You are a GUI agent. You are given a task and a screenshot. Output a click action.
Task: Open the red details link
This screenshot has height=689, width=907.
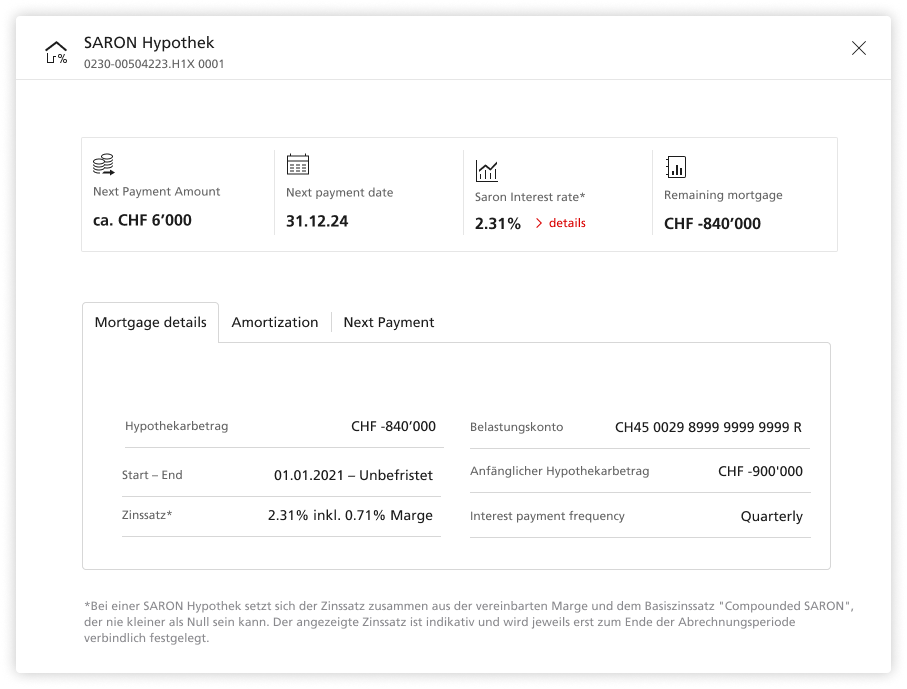point(567,223)
